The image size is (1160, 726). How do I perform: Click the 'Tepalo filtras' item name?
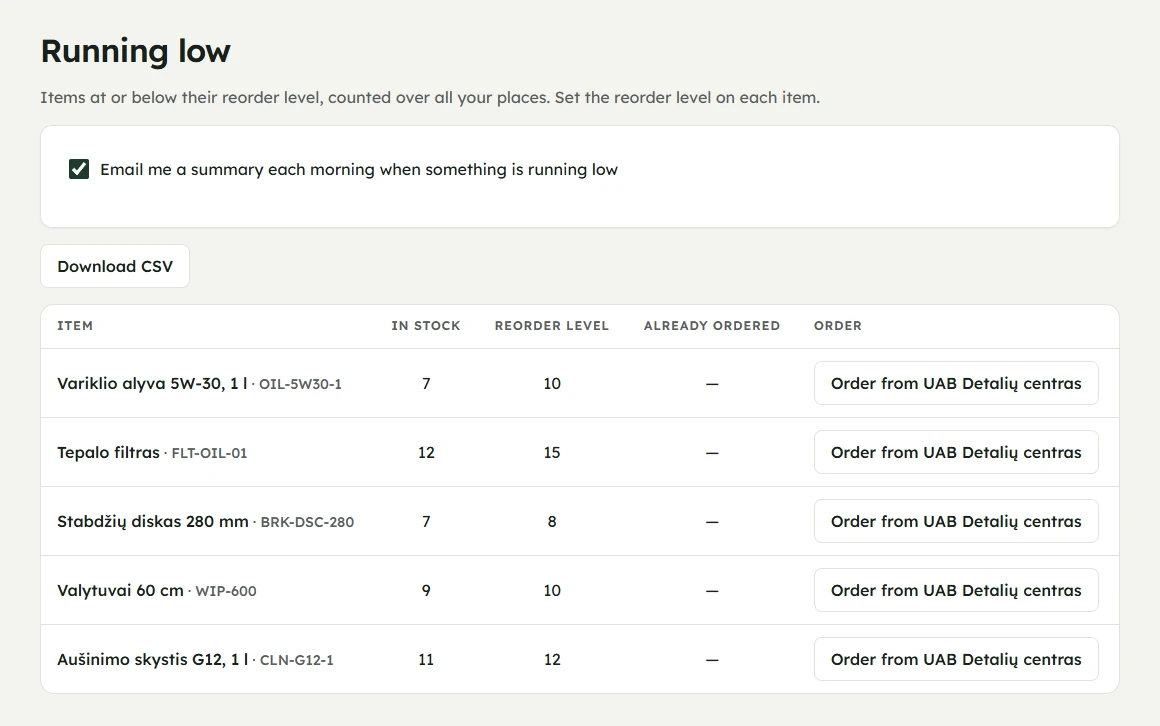(108, 452)
